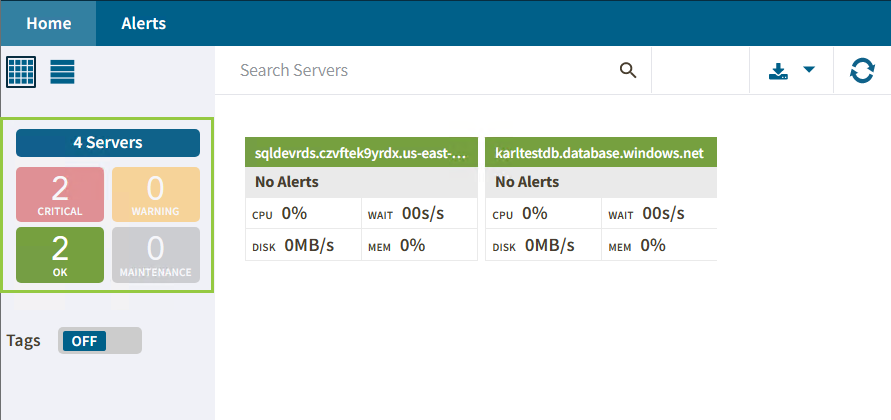Refresh the server dashboard

click(861, 71)
